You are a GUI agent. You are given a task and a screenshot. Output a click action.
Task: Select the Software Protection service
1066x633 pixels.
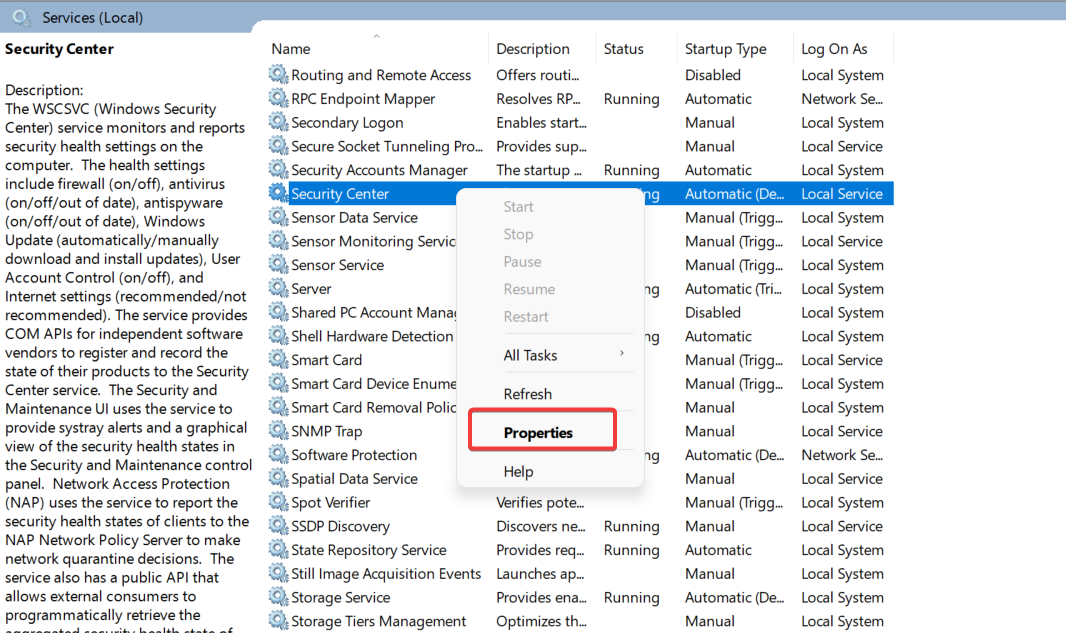coord(354,455)
